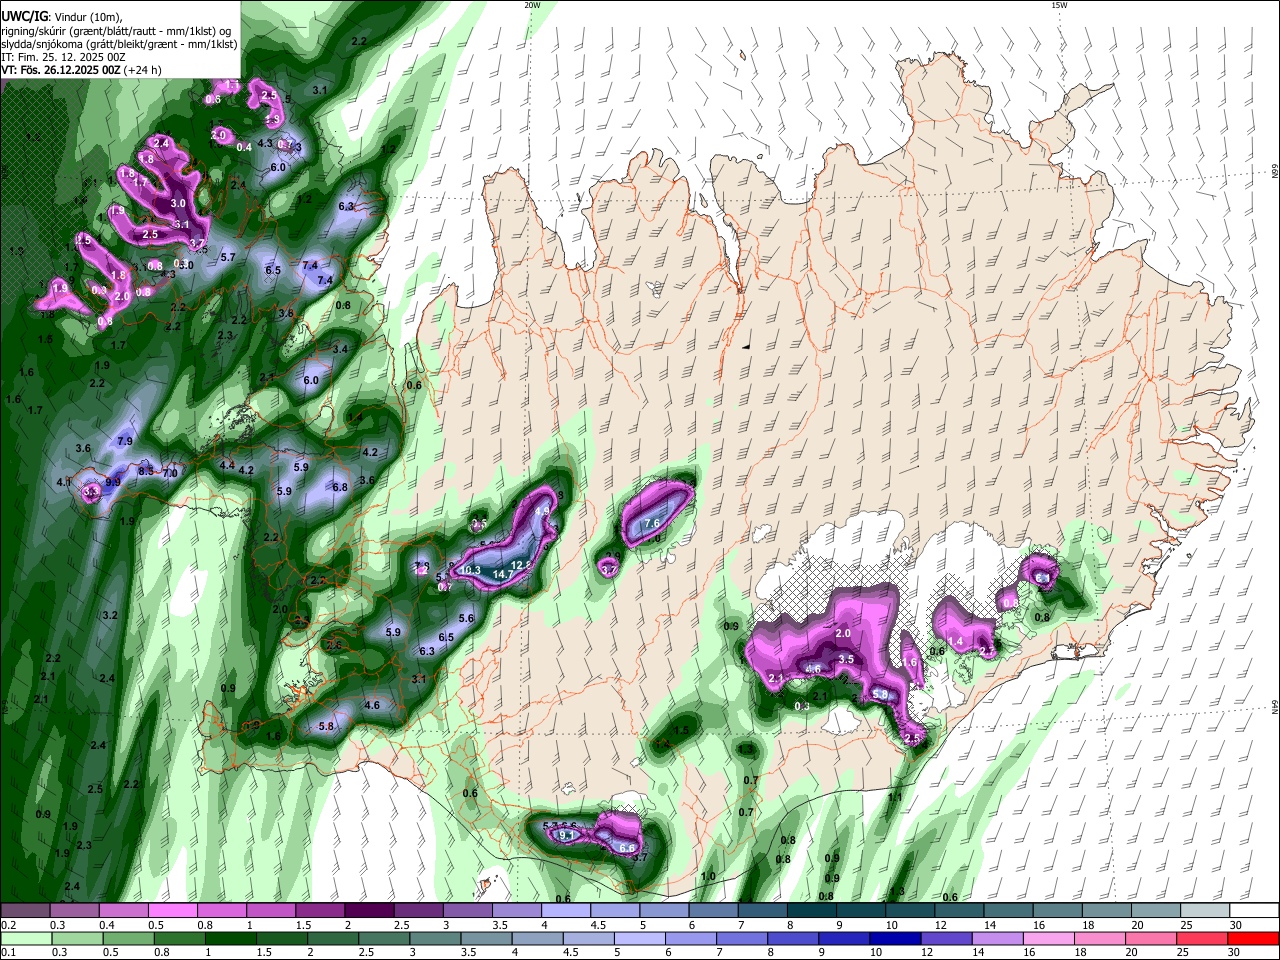Select the IT: Fim. 25. 12. 2025 00Z line
The width and height of the screenshot is (1280, 960).
point(63,57)
